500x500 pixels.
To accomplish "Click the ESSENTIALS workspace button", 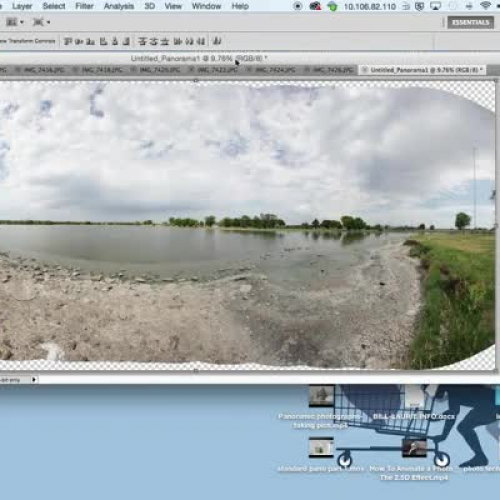I will [470, 22].
